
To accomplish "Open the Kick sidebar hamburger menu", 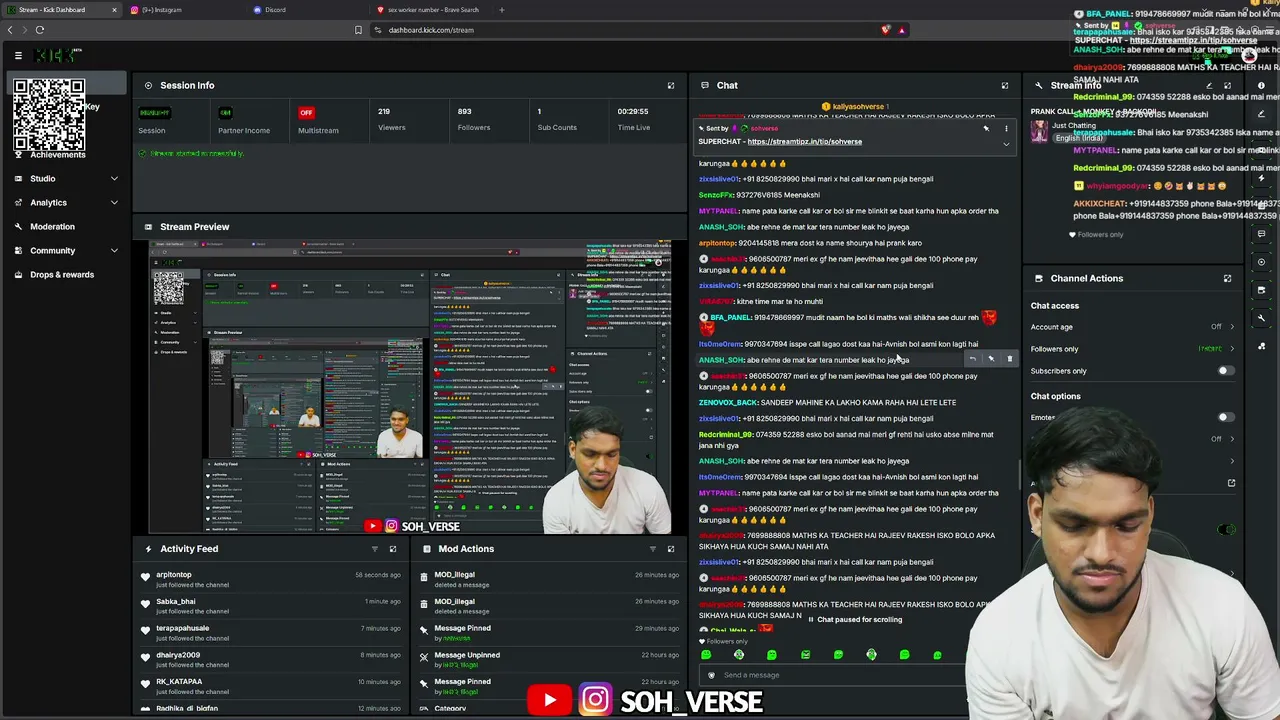I will point(18,56).
